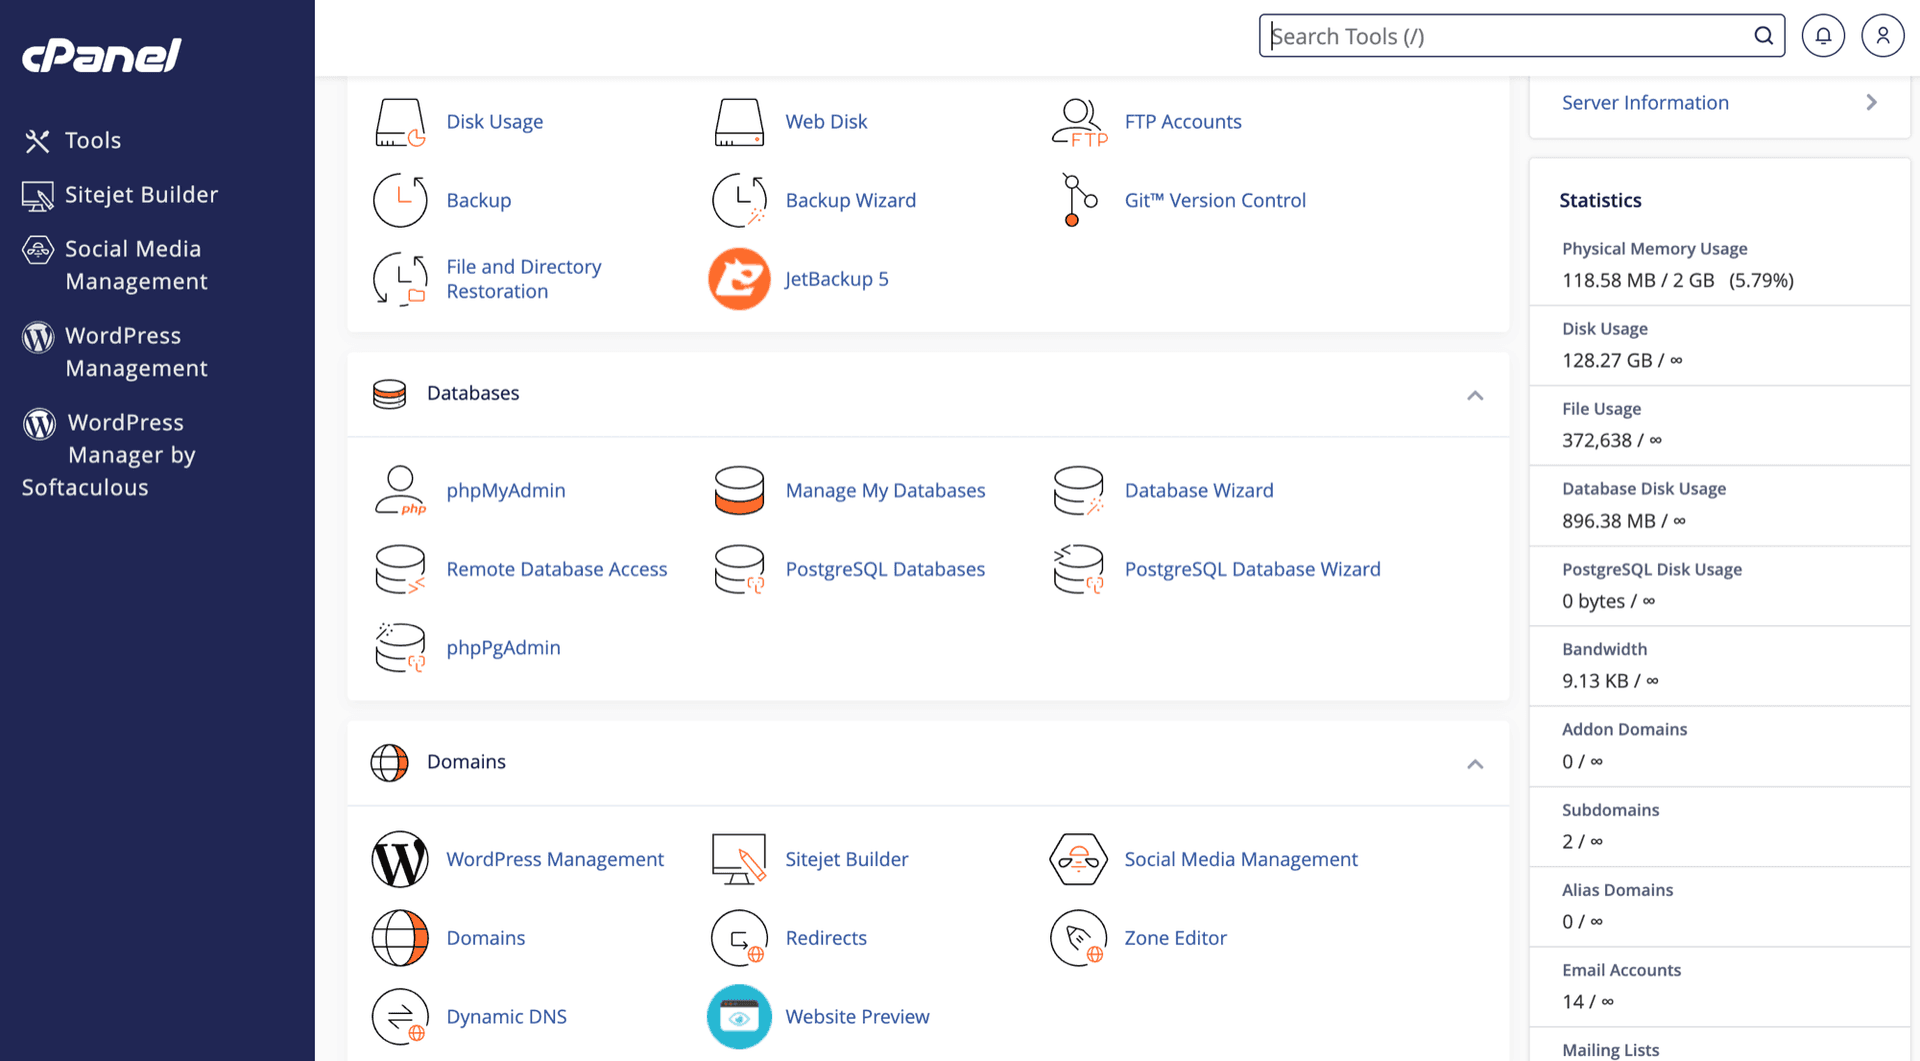1920x1061 pixels.
Task: Click the Web Disk drive icon
Action: point(739,122)
